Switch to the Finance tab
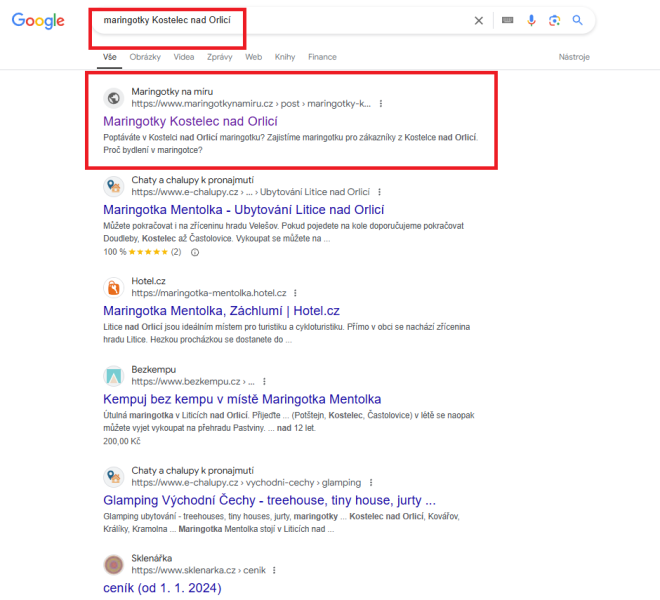 point(322,57)
